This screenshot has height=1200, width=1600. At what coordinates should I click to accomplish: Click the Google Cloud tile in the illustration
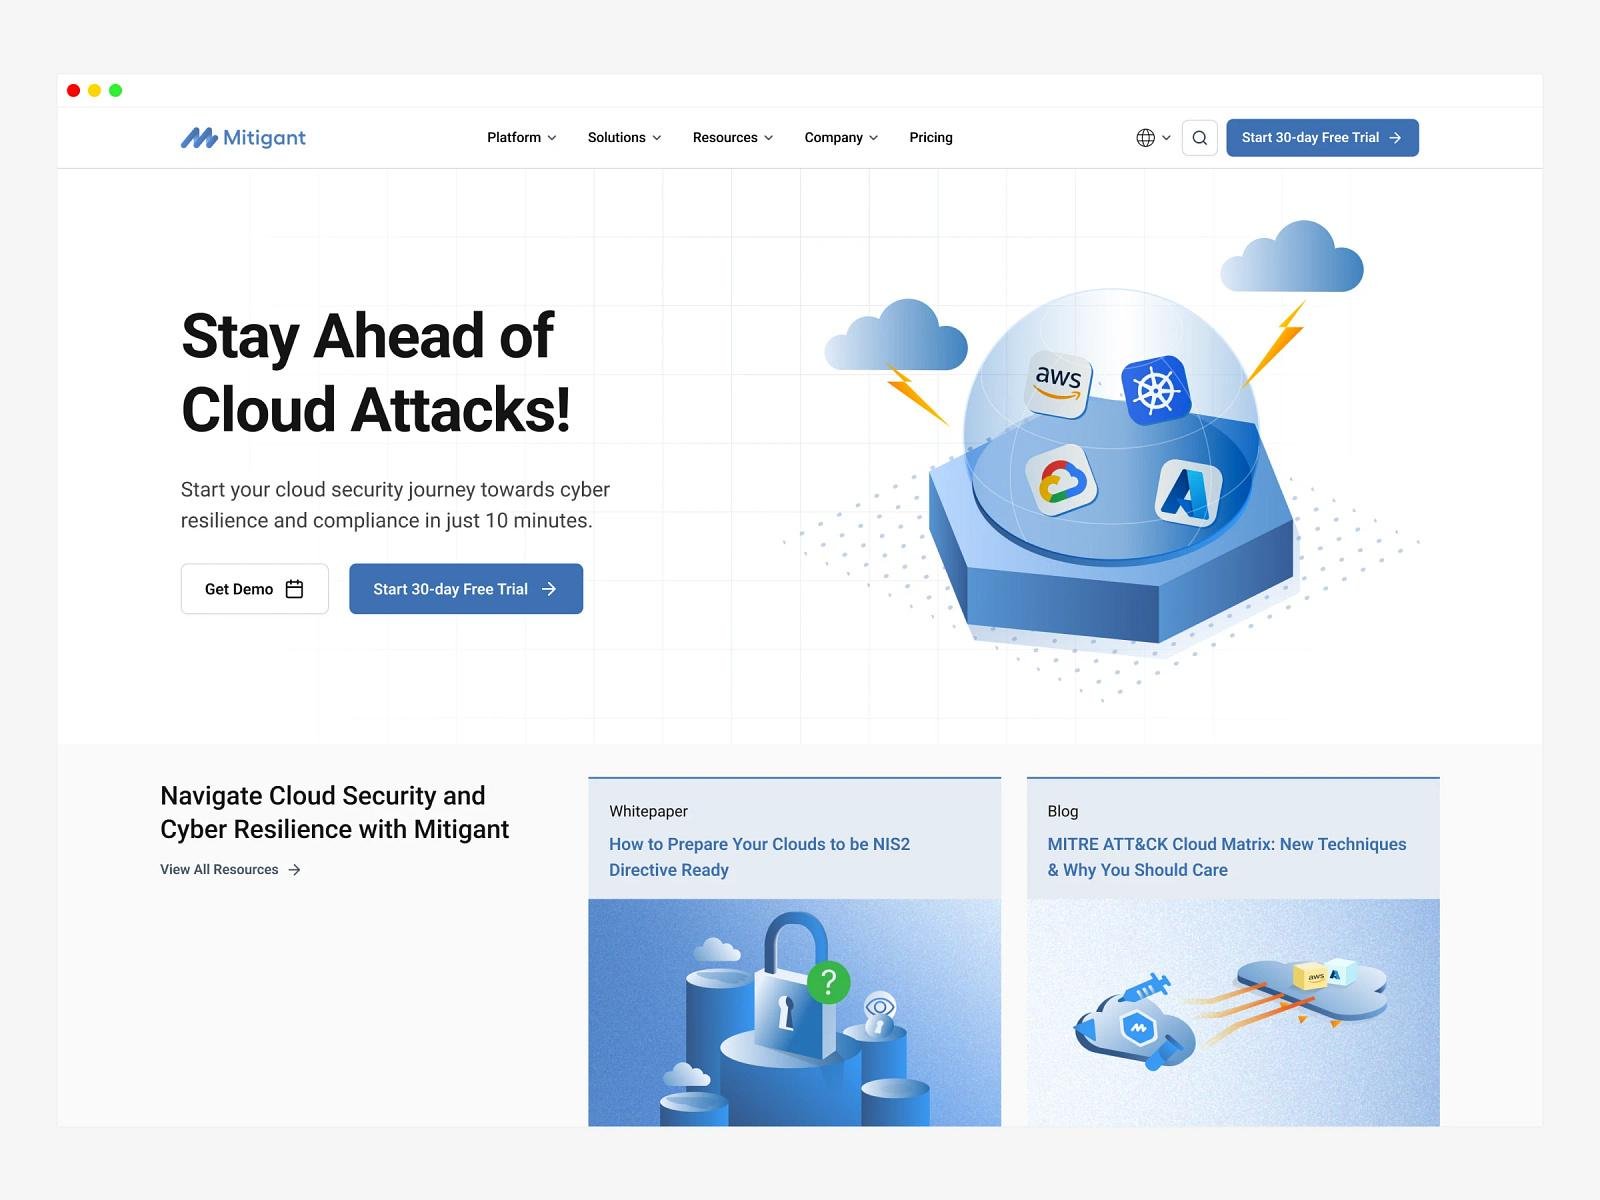[x=1062, y=481]
